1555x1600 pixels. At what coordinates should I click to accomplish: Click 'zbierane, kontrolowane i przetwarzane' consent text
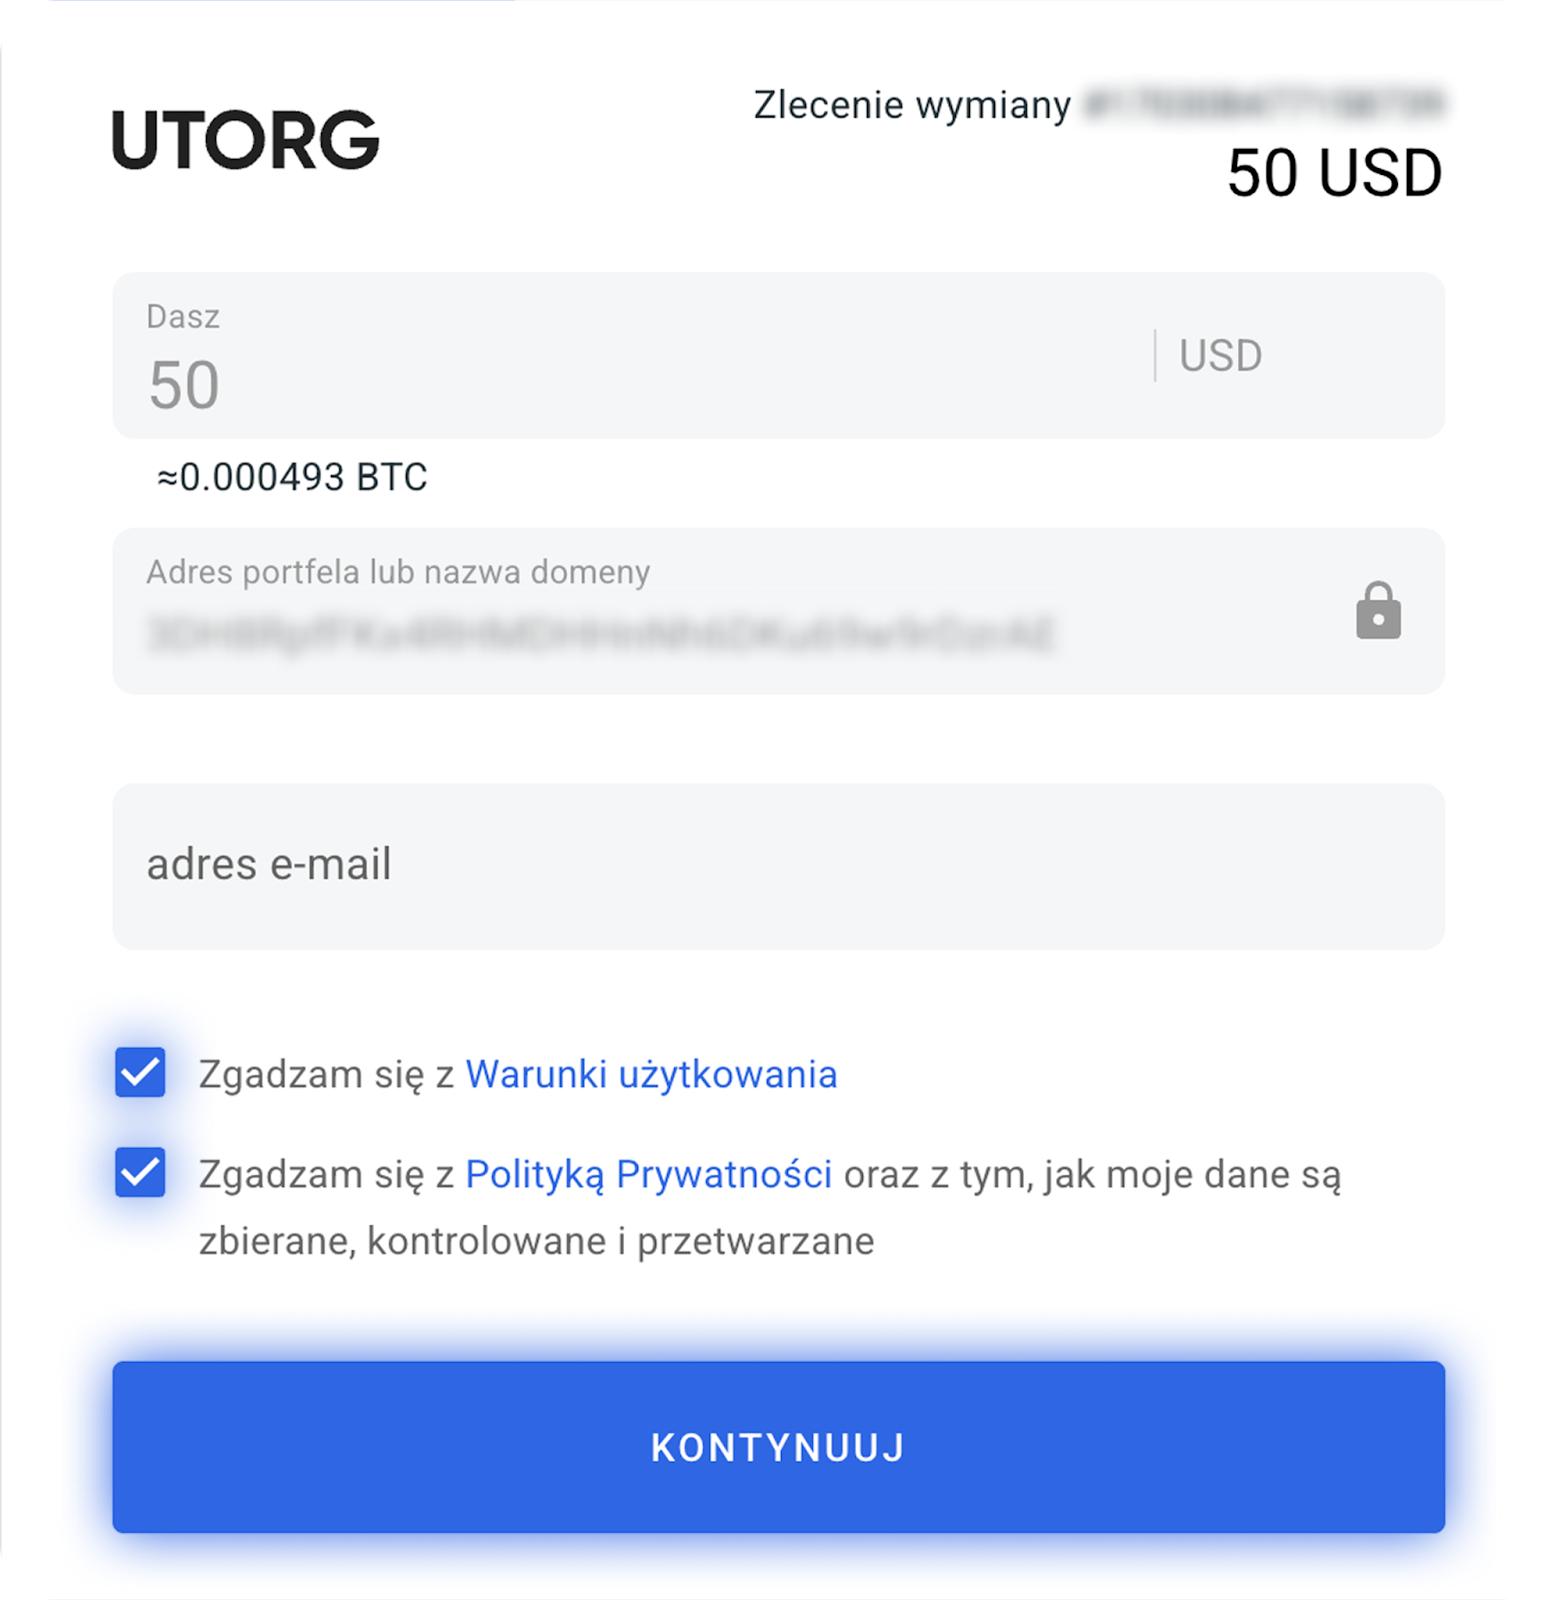click(536, 1241)
